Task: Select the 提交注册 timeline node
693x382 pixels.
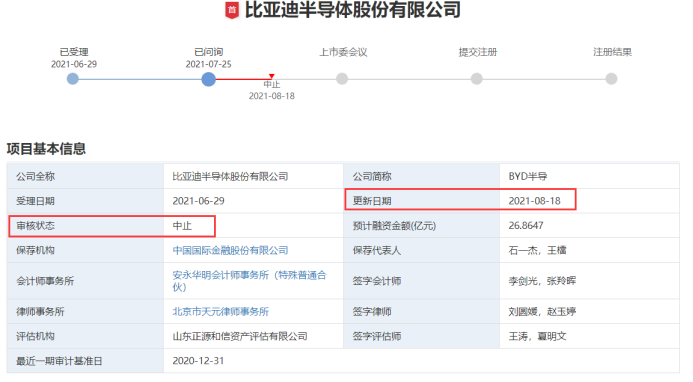Action: (x=476, y=79)
